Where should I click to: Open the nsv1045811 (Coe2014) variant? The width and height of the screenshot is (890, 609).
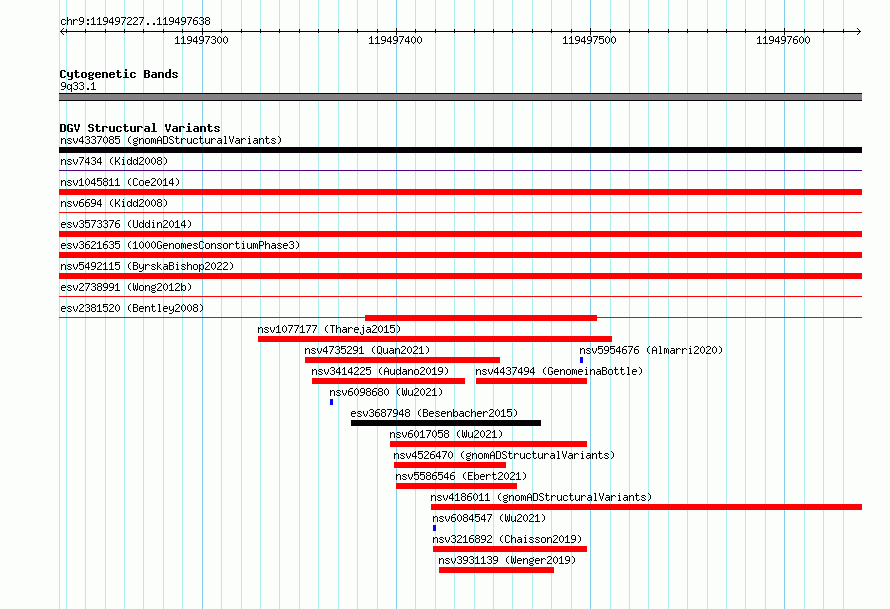click(x=120, y=182)
